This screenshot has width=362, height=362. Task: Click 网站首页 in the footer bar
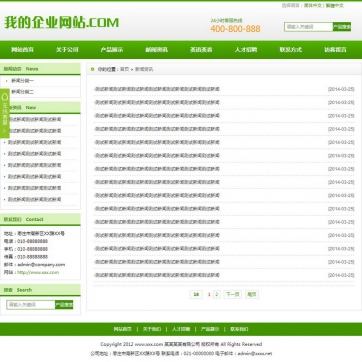(x=123, y=329)
